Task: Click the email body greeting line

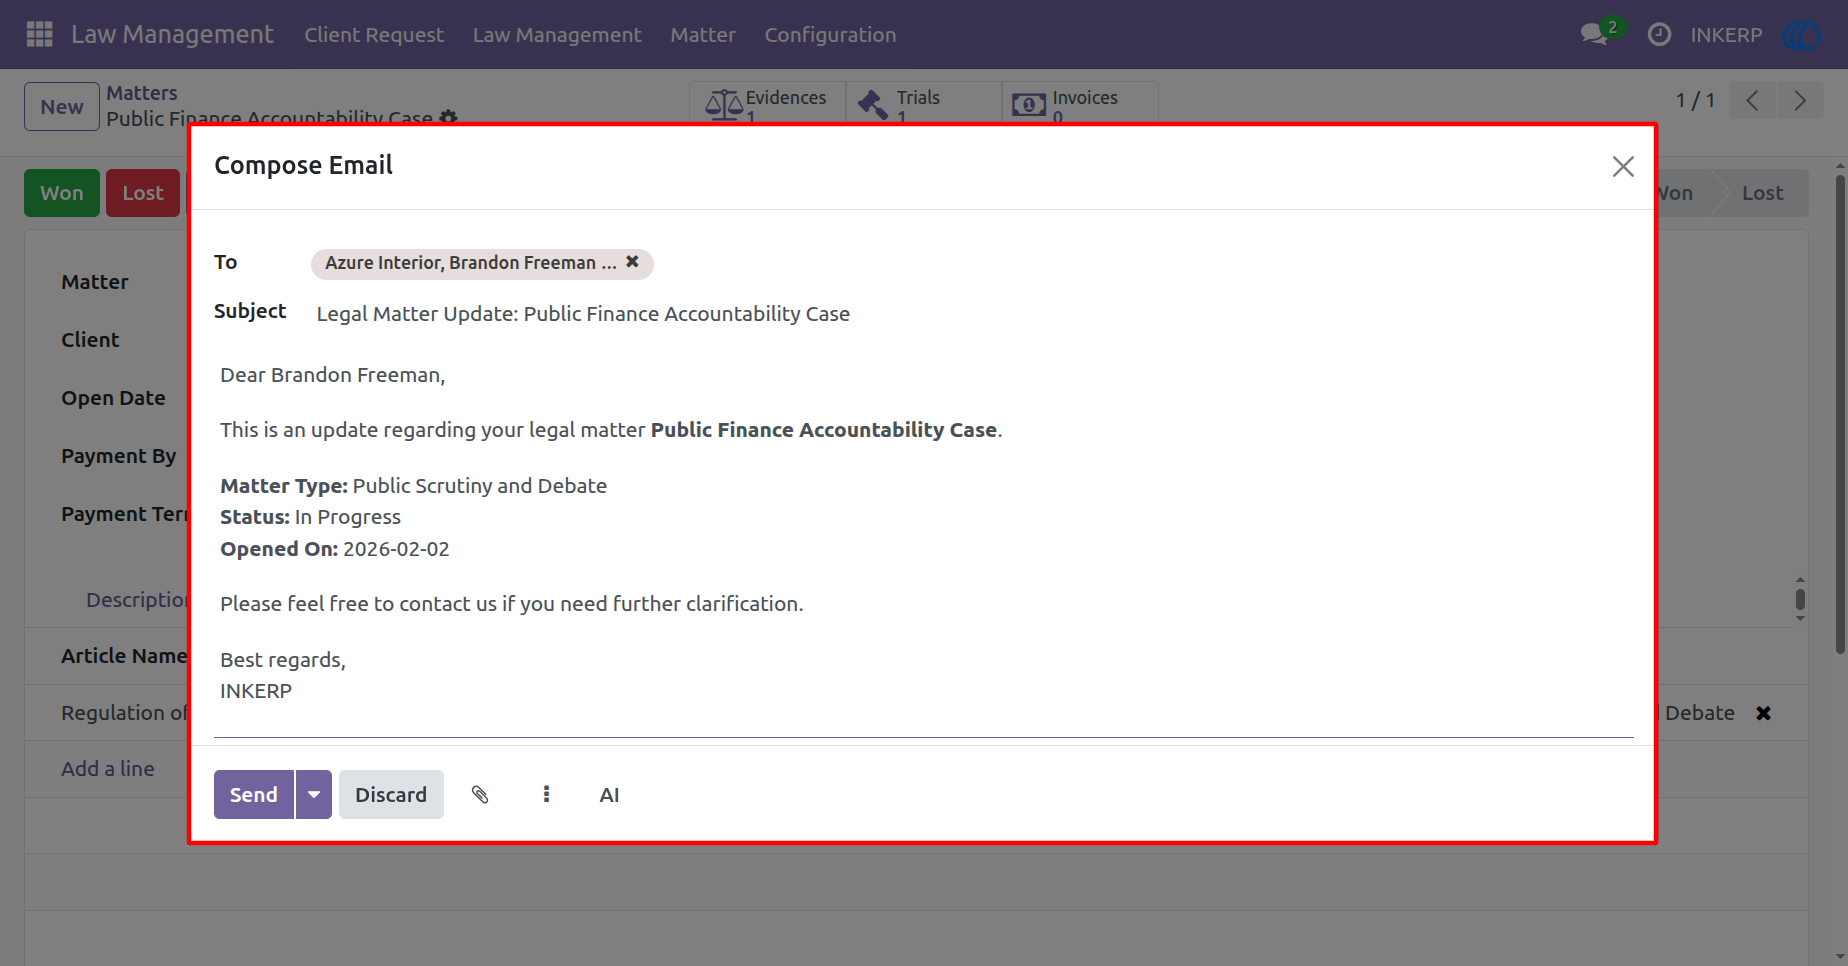Action: [333, 375]
